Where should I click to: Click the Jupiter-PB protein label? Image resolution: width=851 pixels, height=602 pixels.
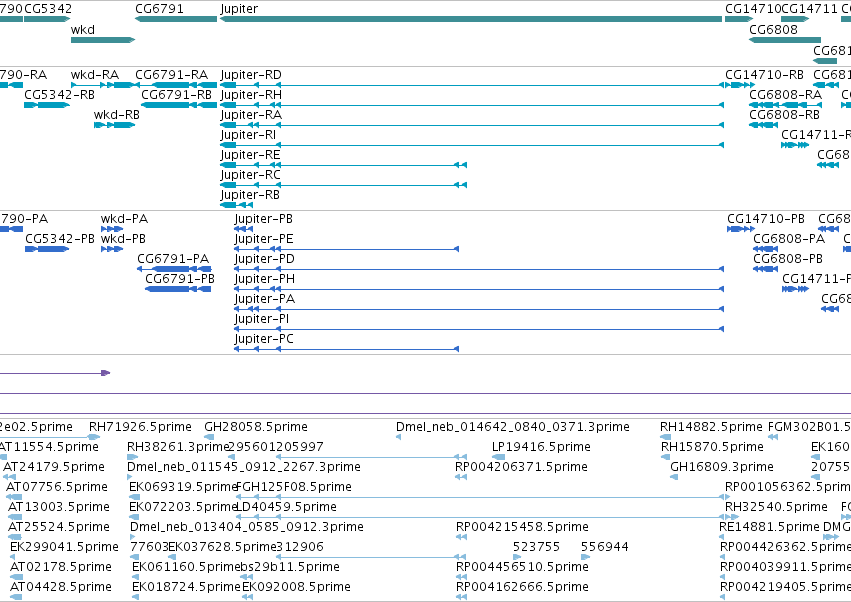(x=264, y=219)
